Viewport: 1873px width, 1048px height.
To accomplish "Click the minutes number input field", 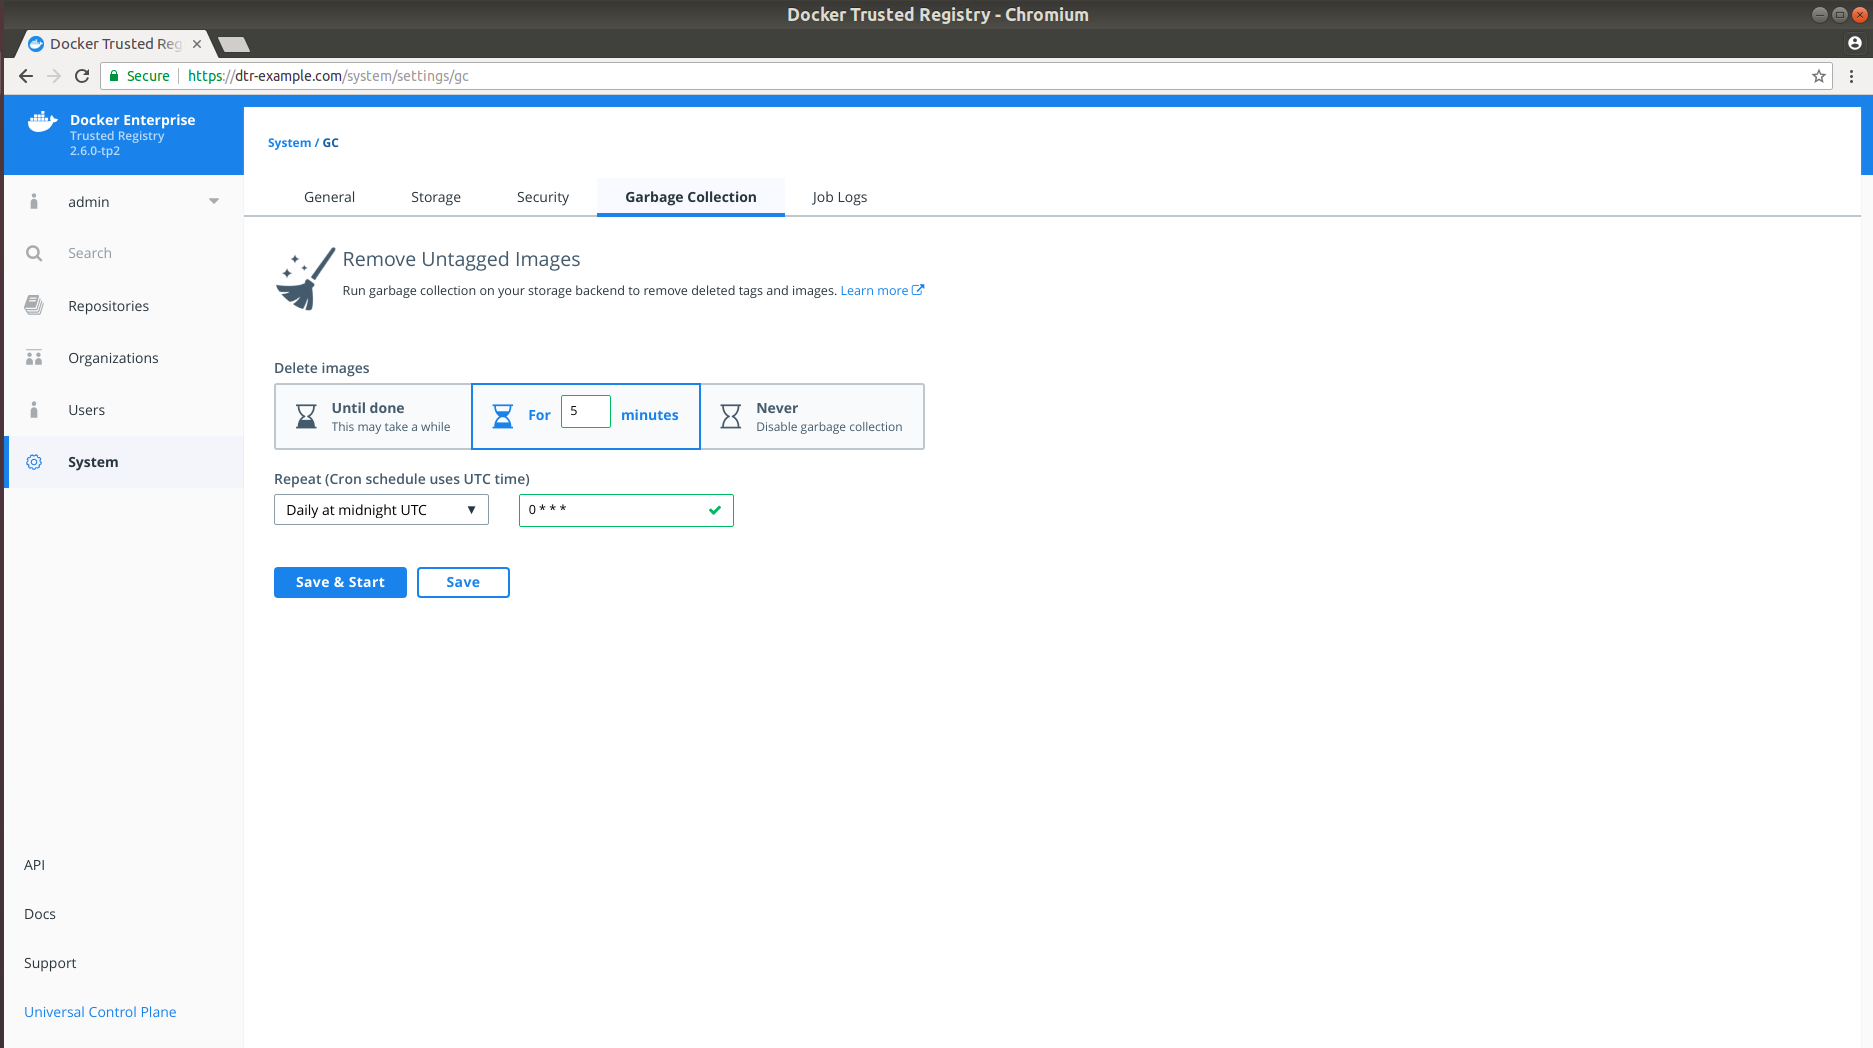I will point(585,412).
